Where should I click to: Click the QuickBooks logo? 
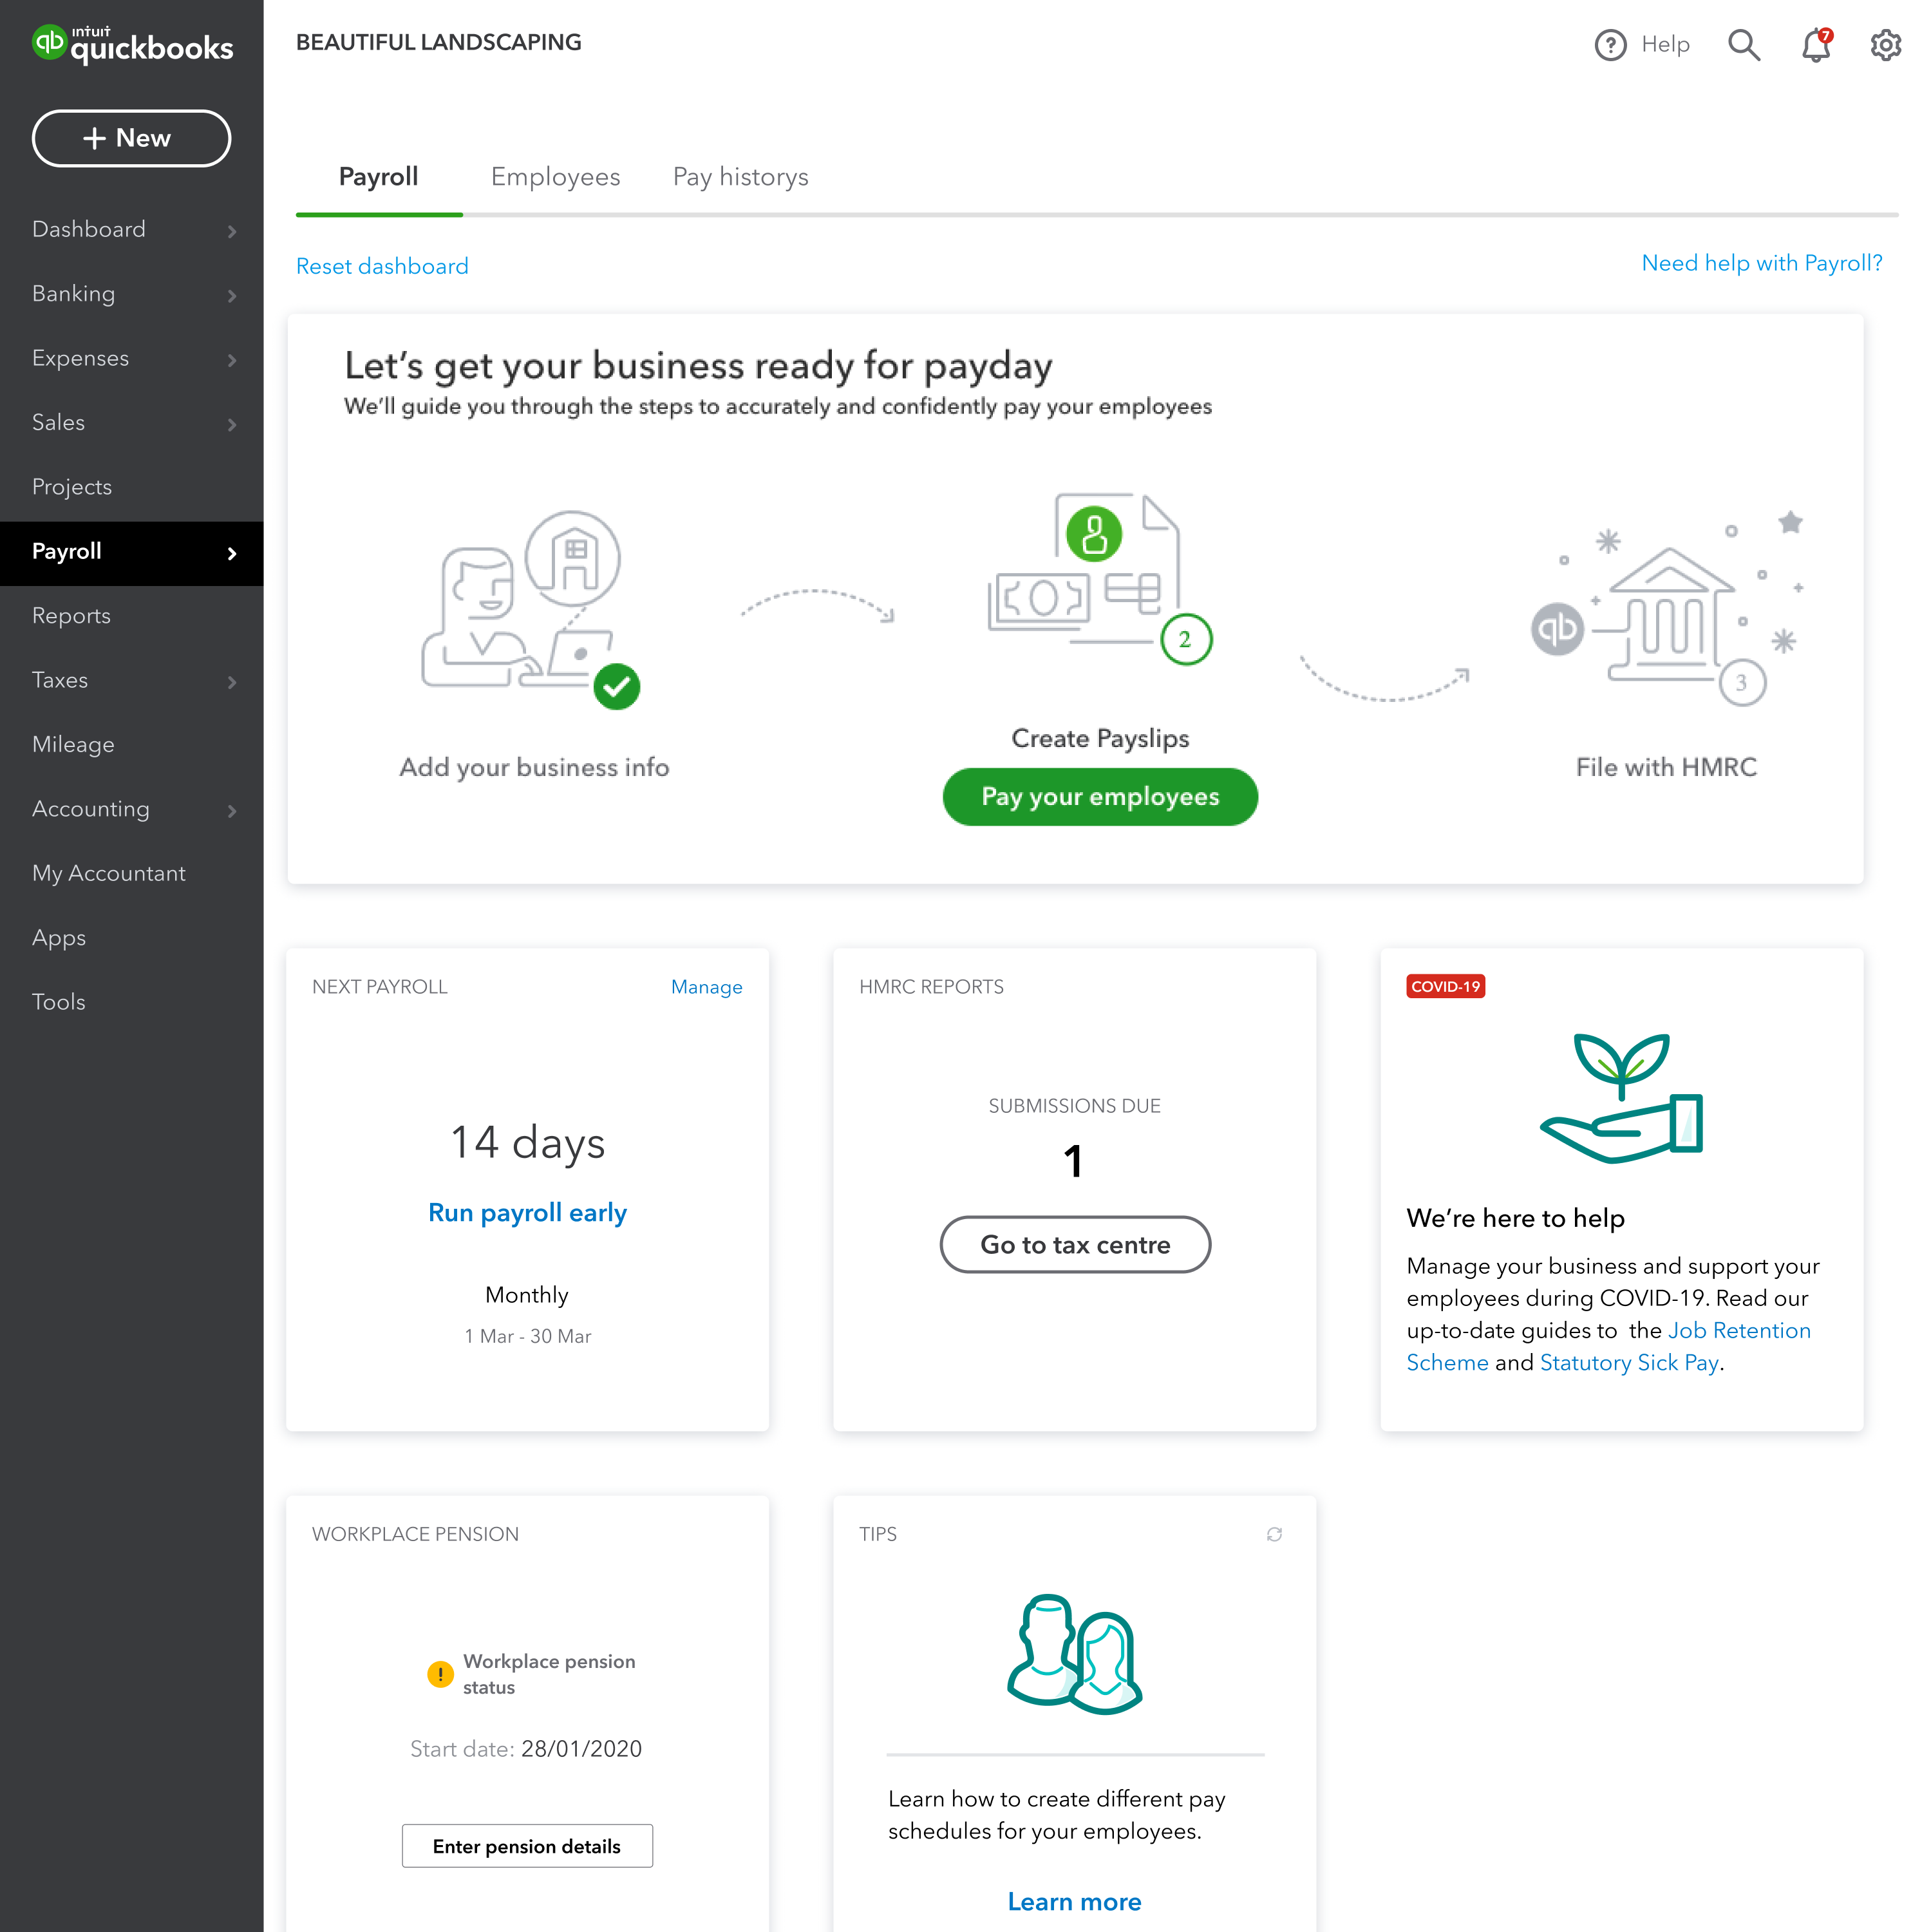click(132, 45)
